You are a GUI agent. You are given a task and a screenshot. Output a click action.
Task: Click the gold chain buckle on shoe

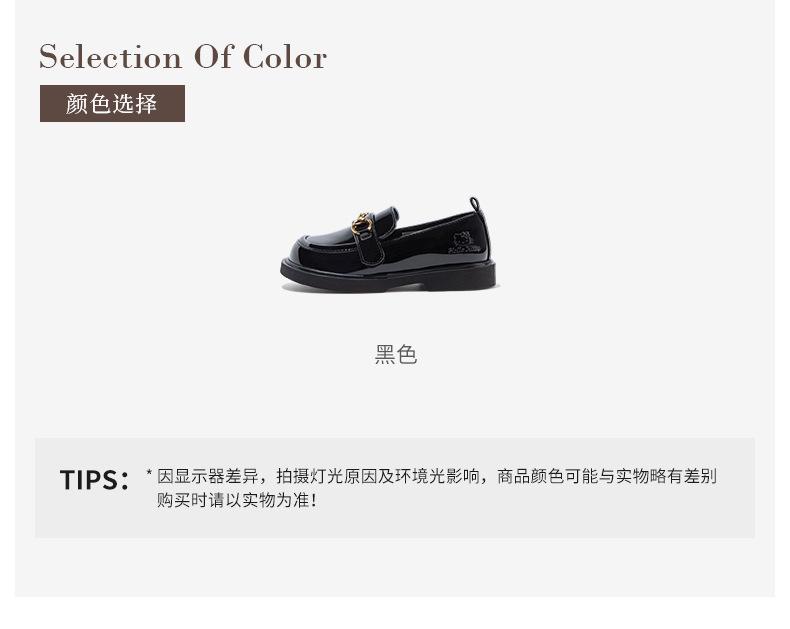pyautogui.click(x=362, y=223)
